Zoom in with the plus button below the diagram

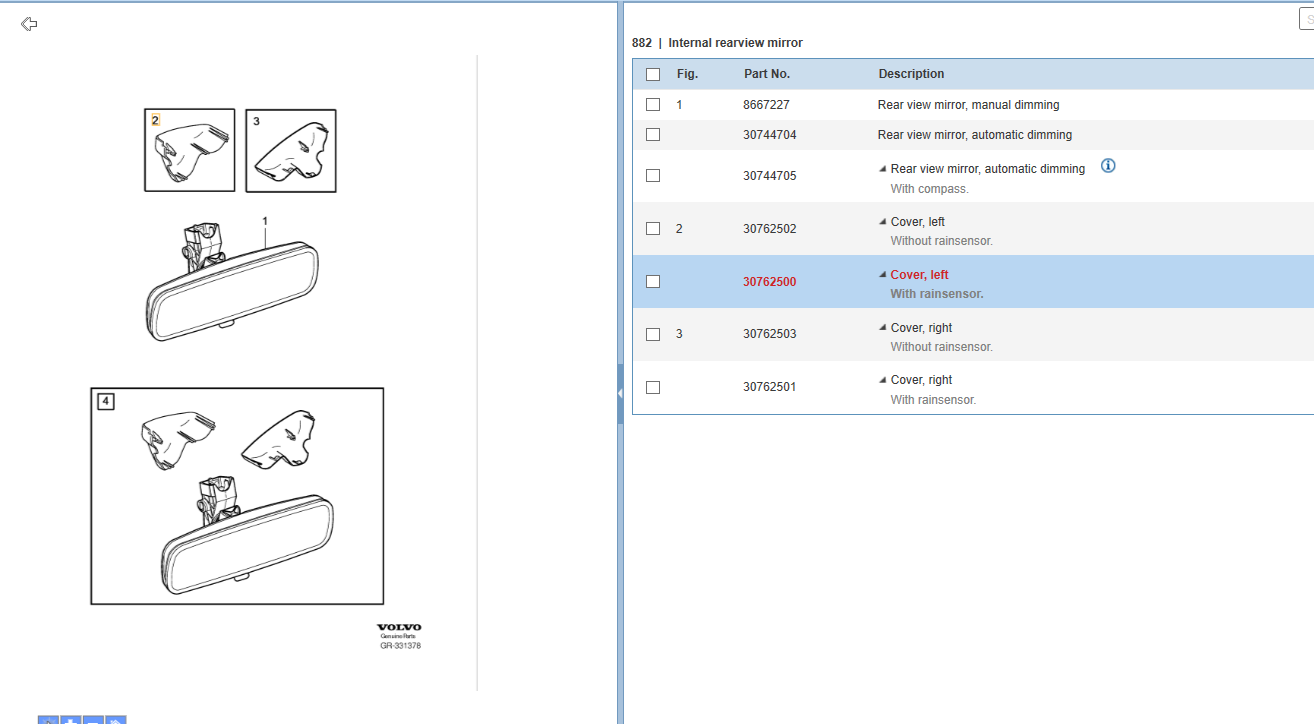pos(71,720)
